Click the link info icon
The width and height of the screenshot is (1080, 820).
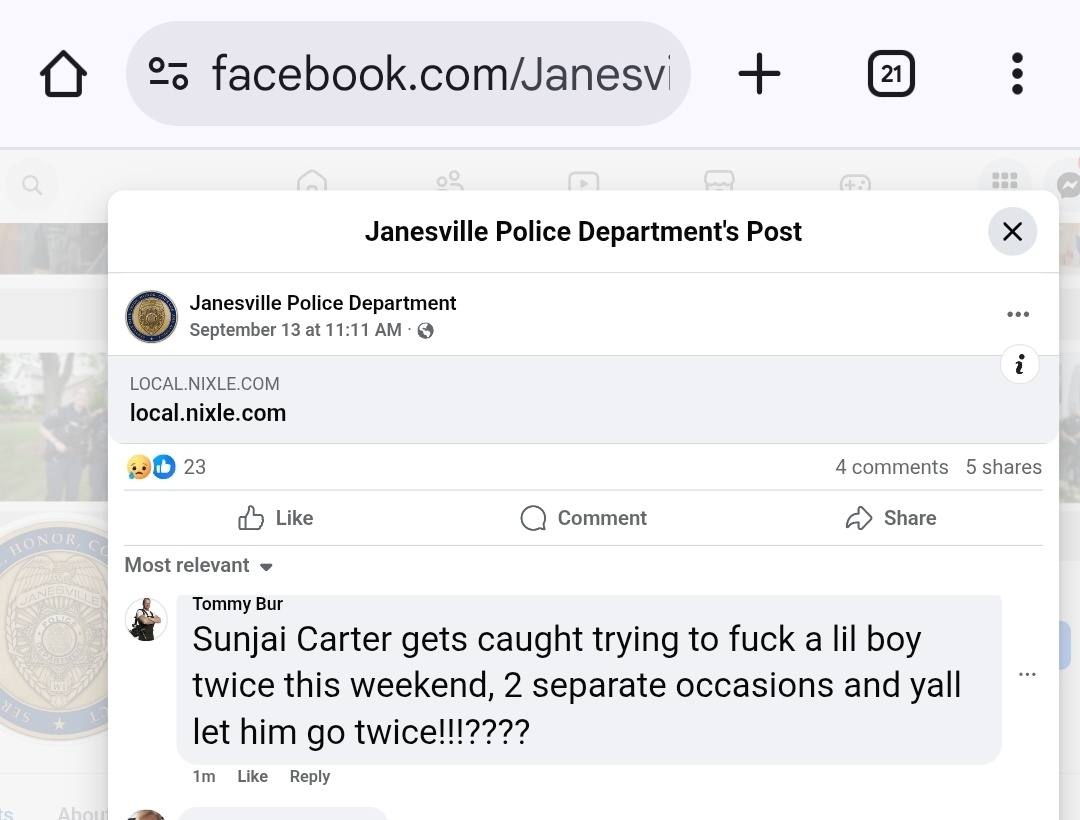coord(1019,364)
